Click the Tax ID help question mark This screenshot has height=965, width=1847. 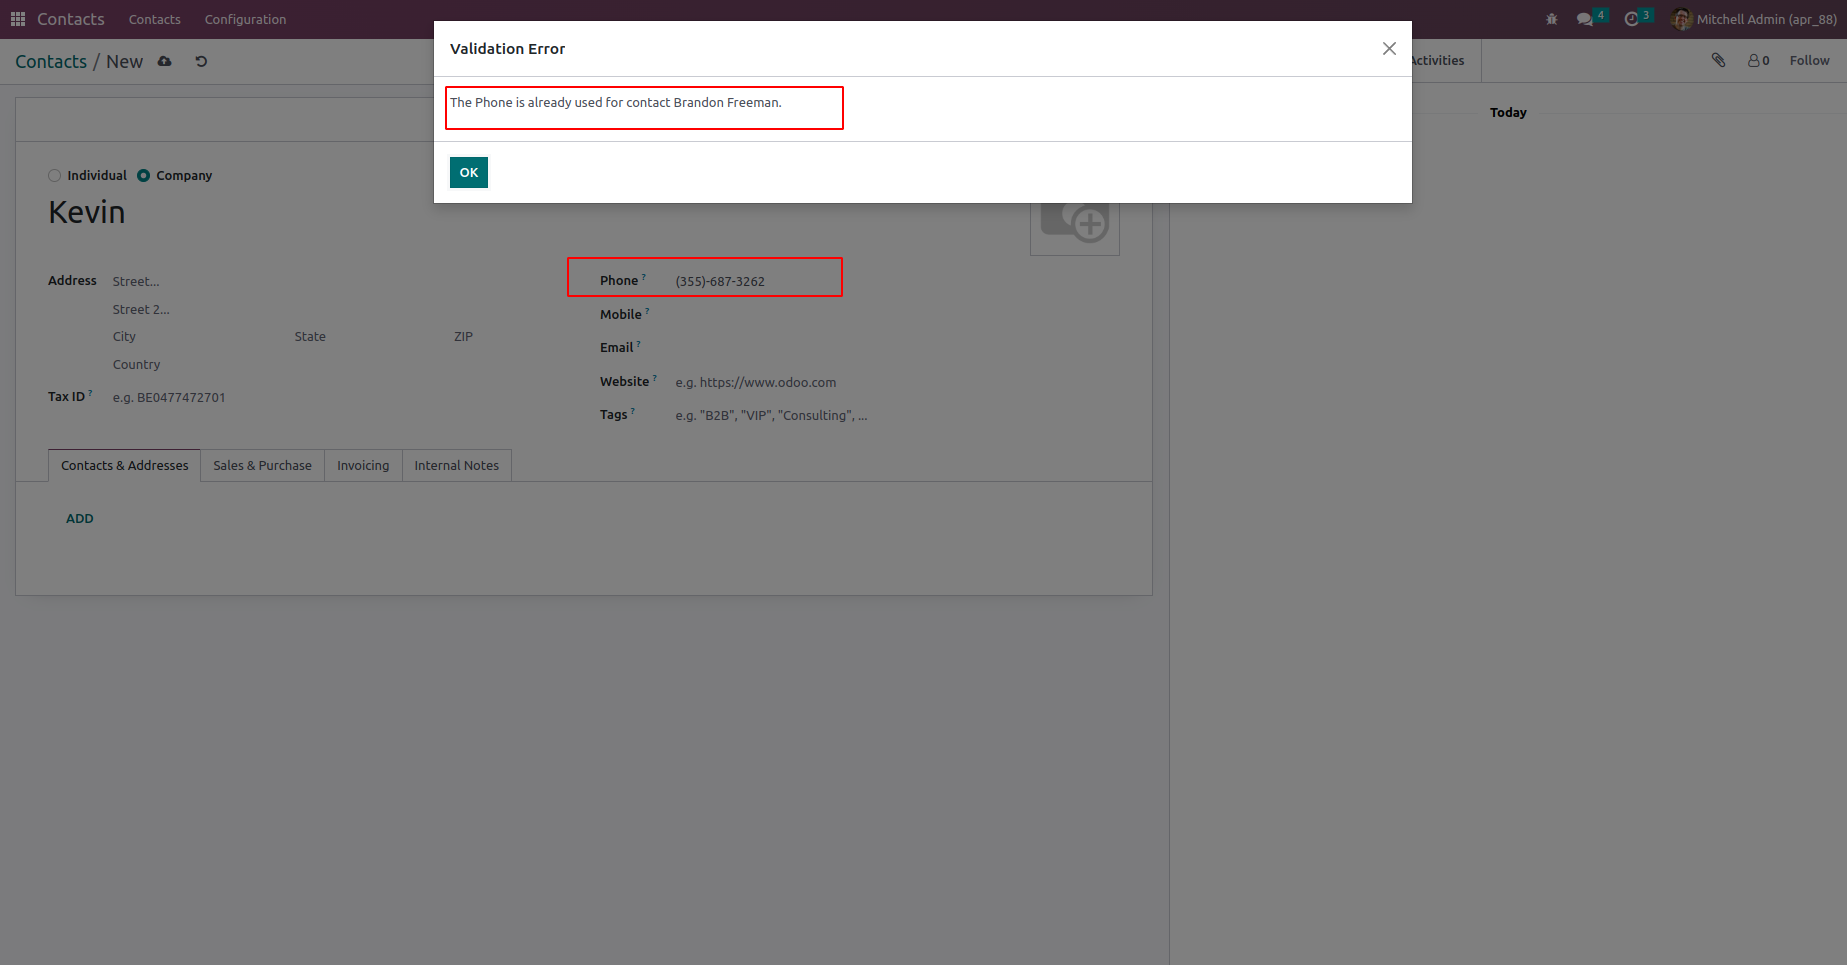(x=90, y=393)
